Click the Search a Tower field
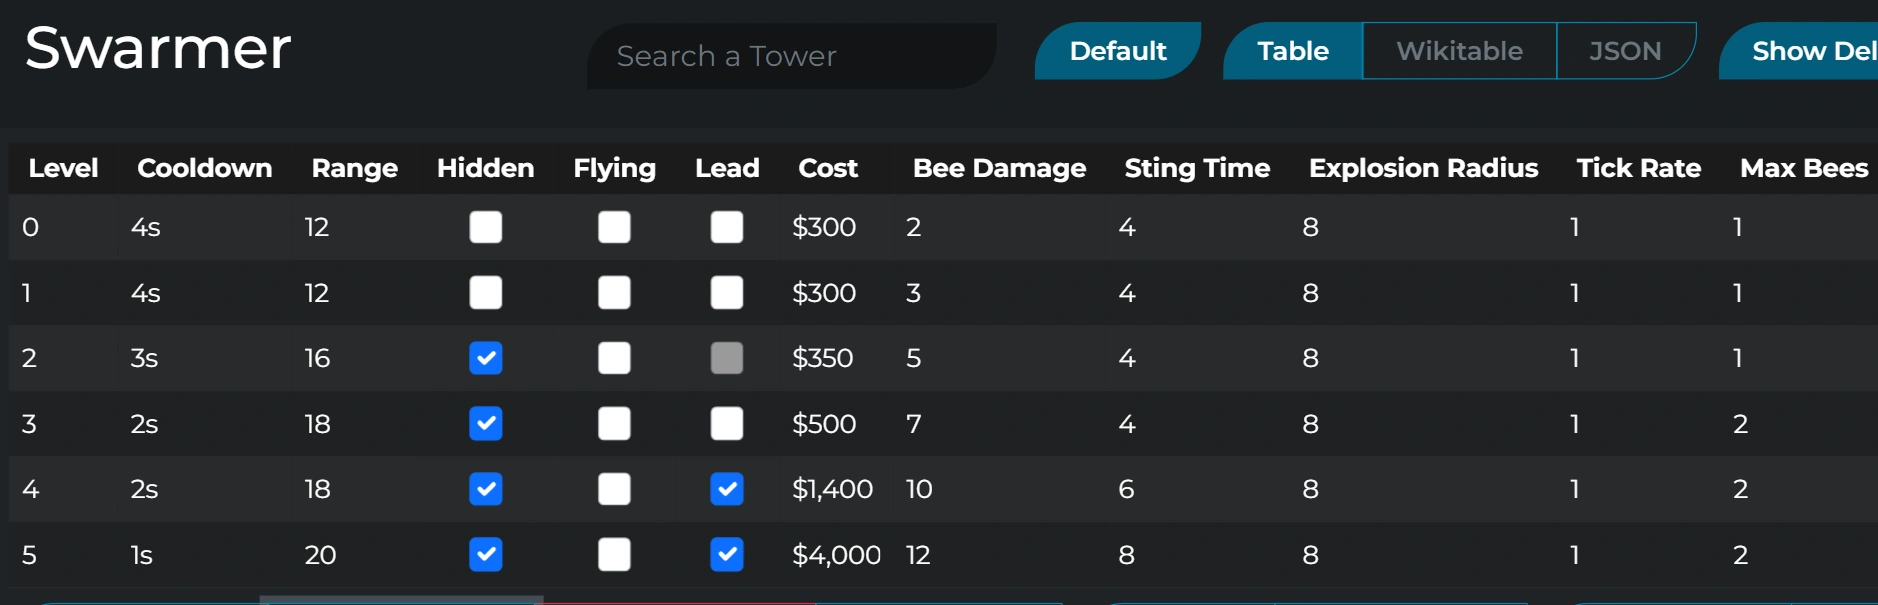 pos(790,56)
